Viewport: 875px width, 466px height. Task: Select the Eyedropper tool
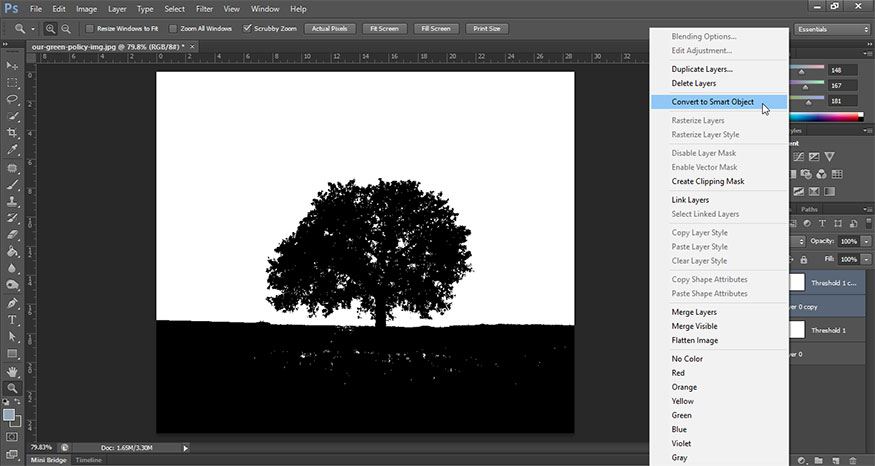[x=13, y=150]
